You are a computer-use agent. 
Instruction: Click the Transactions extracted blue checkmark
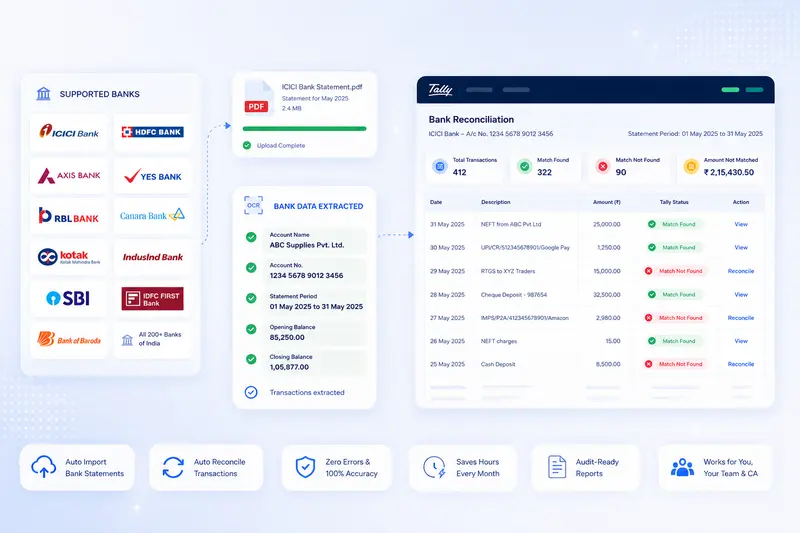251,392
